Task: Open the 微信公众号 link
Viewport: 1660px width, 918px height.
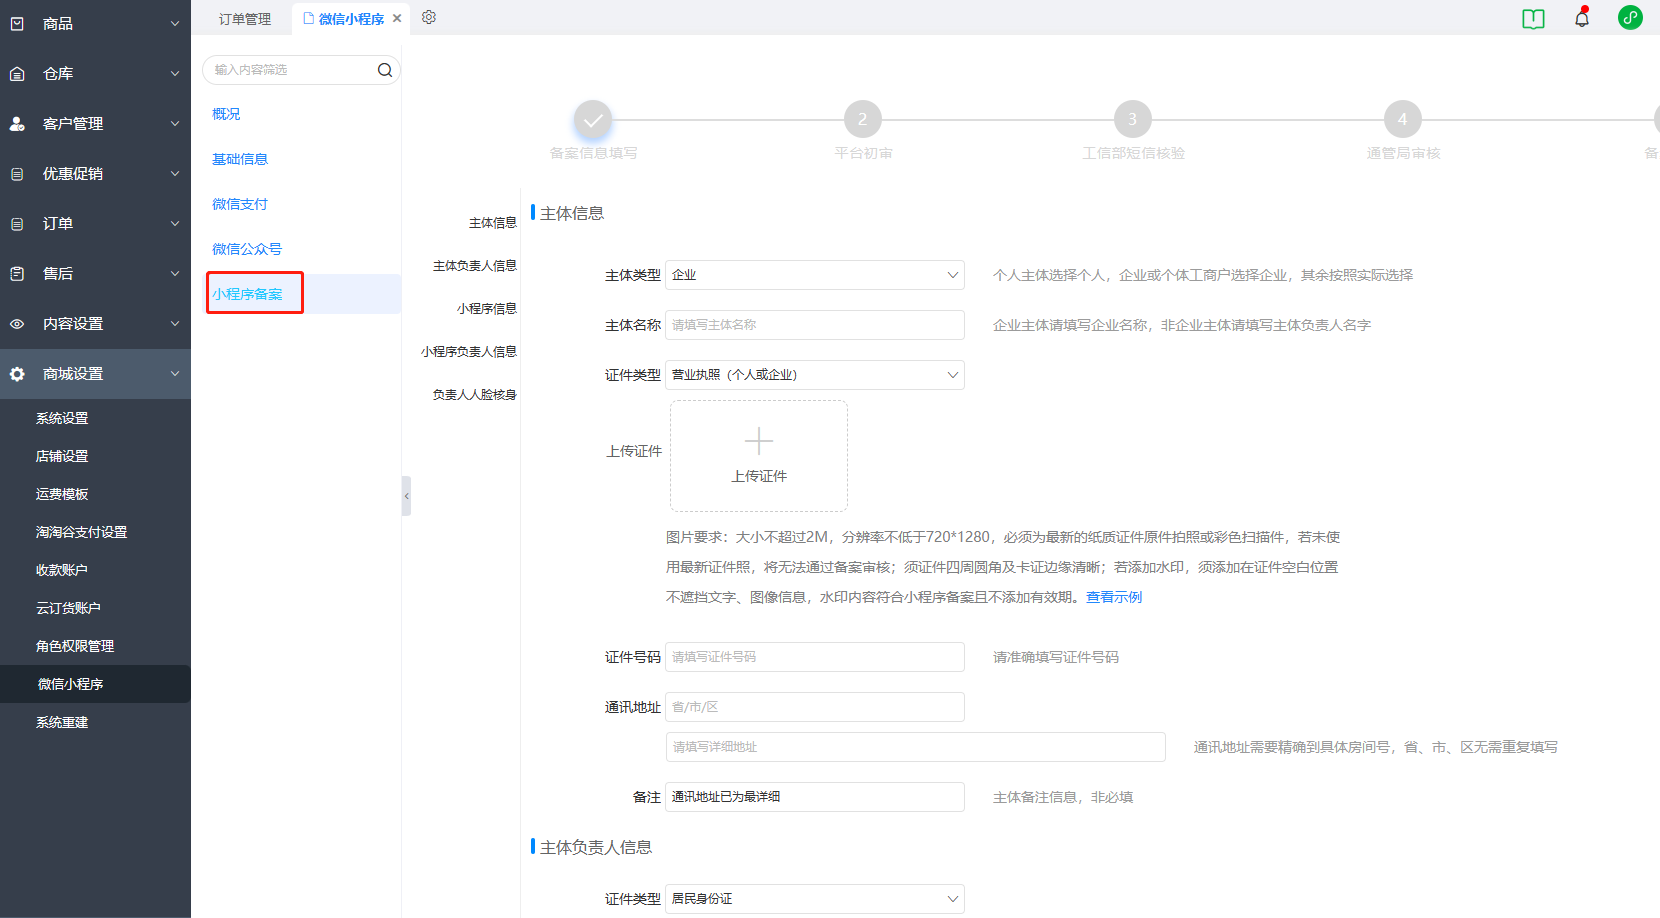Action: (x=247, y=249)
